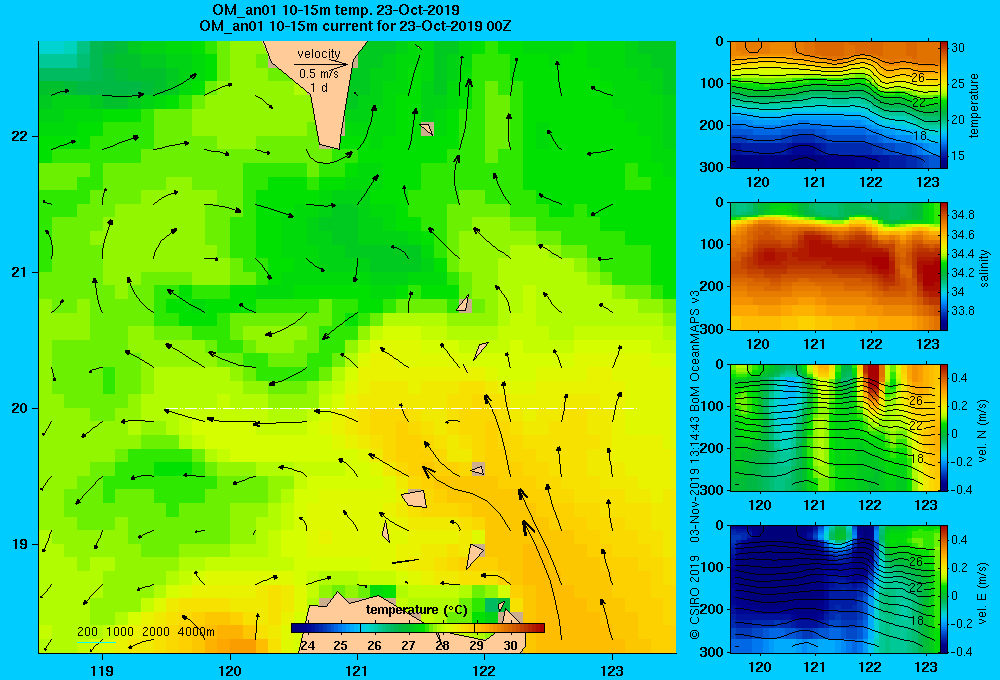Click the "temperature (°C)" colorbar title

[416, 610]
